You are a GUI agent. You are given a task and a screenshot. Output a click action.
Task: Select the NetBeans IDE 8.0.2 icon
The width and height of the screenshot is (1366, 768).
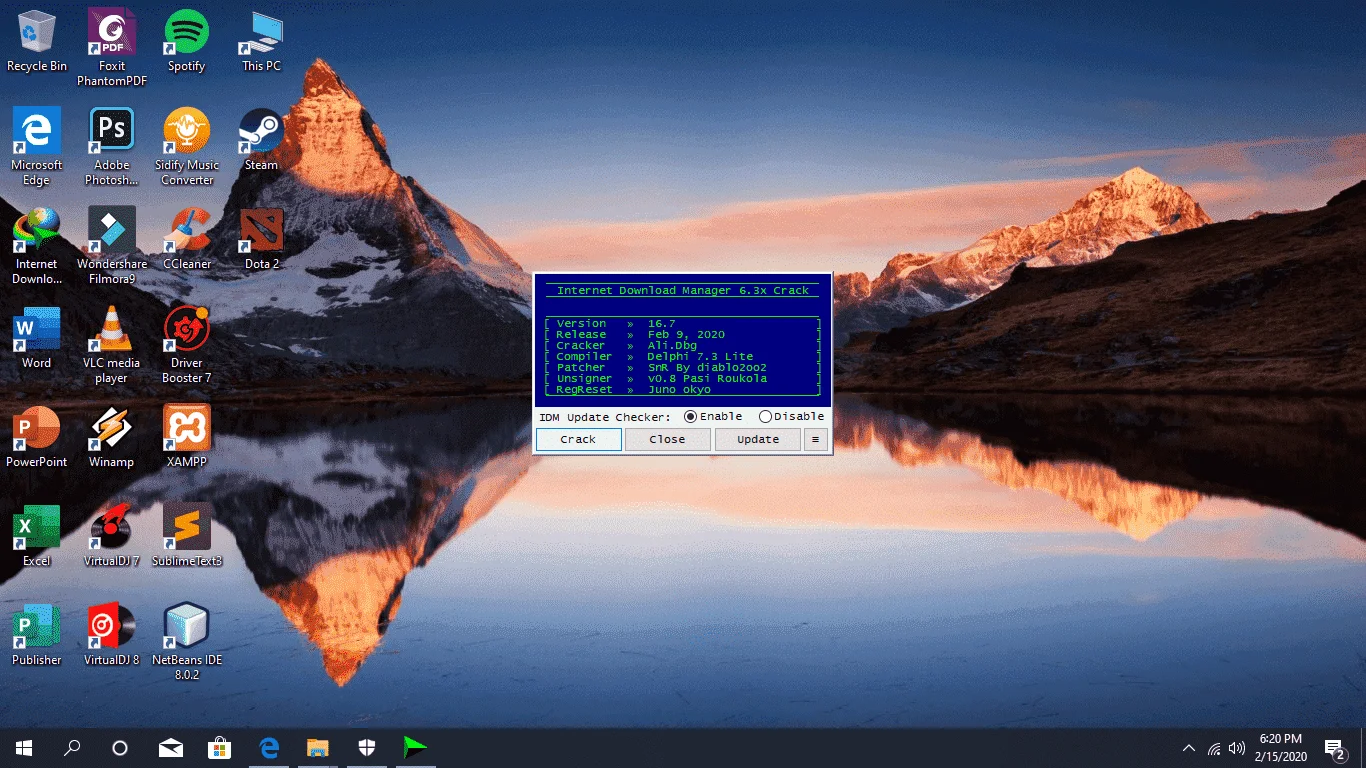[x=186, y=641]
